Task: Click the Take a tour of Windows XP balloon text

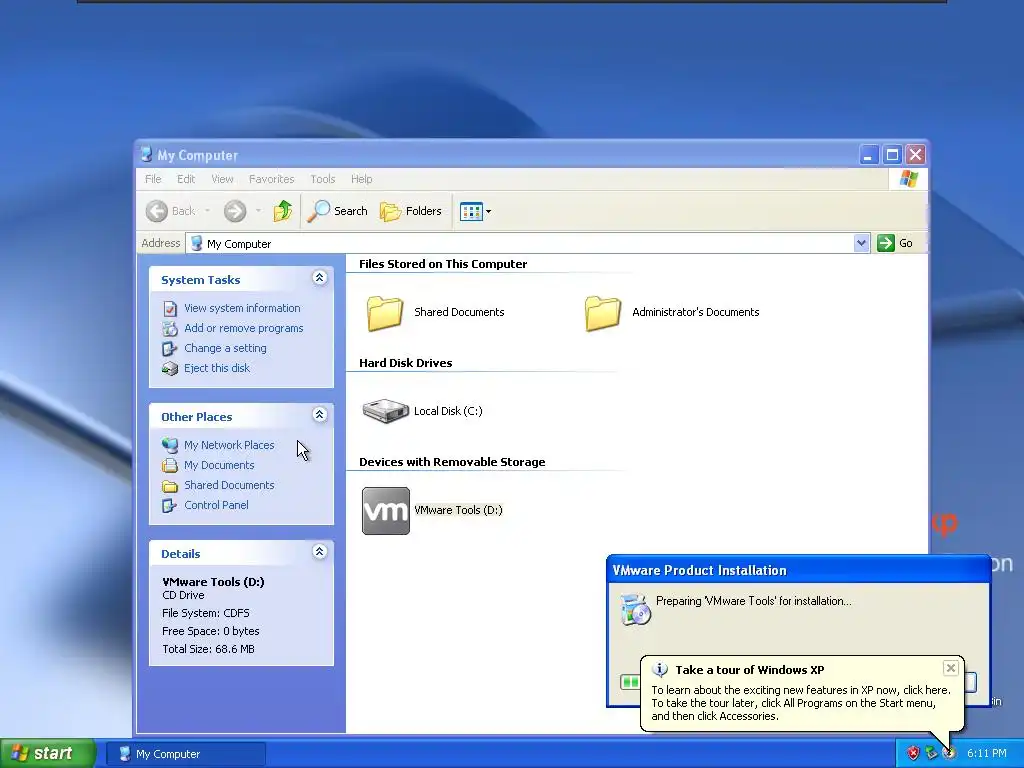Action: pyautogui.click(x=750, y=670)
